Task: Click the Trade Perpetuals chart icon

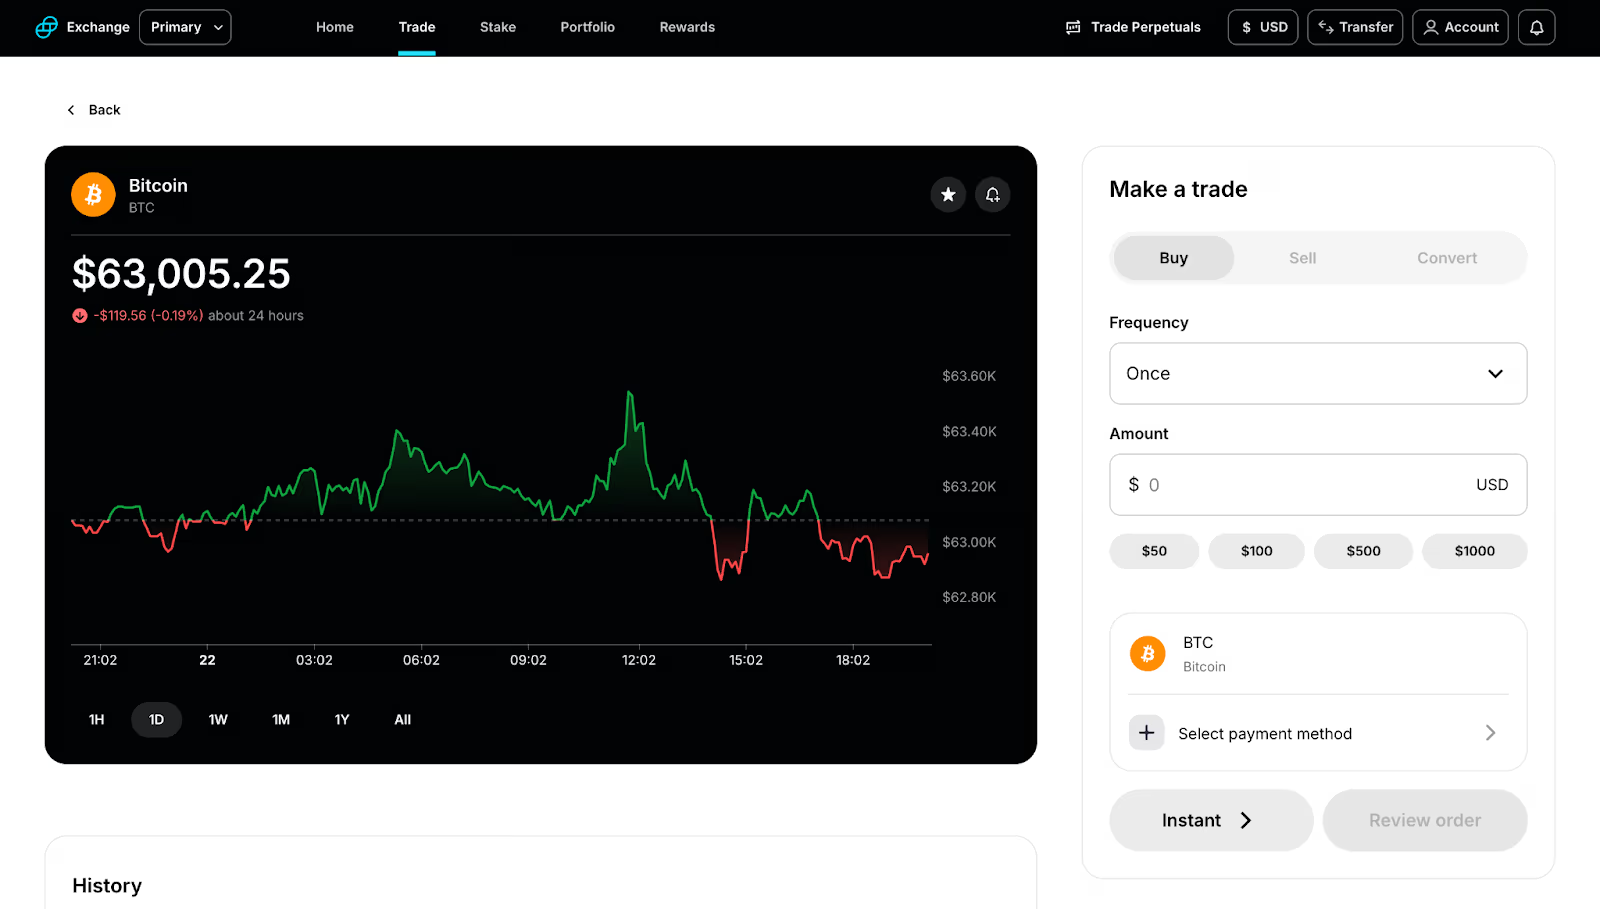Action: [1072, 27]
